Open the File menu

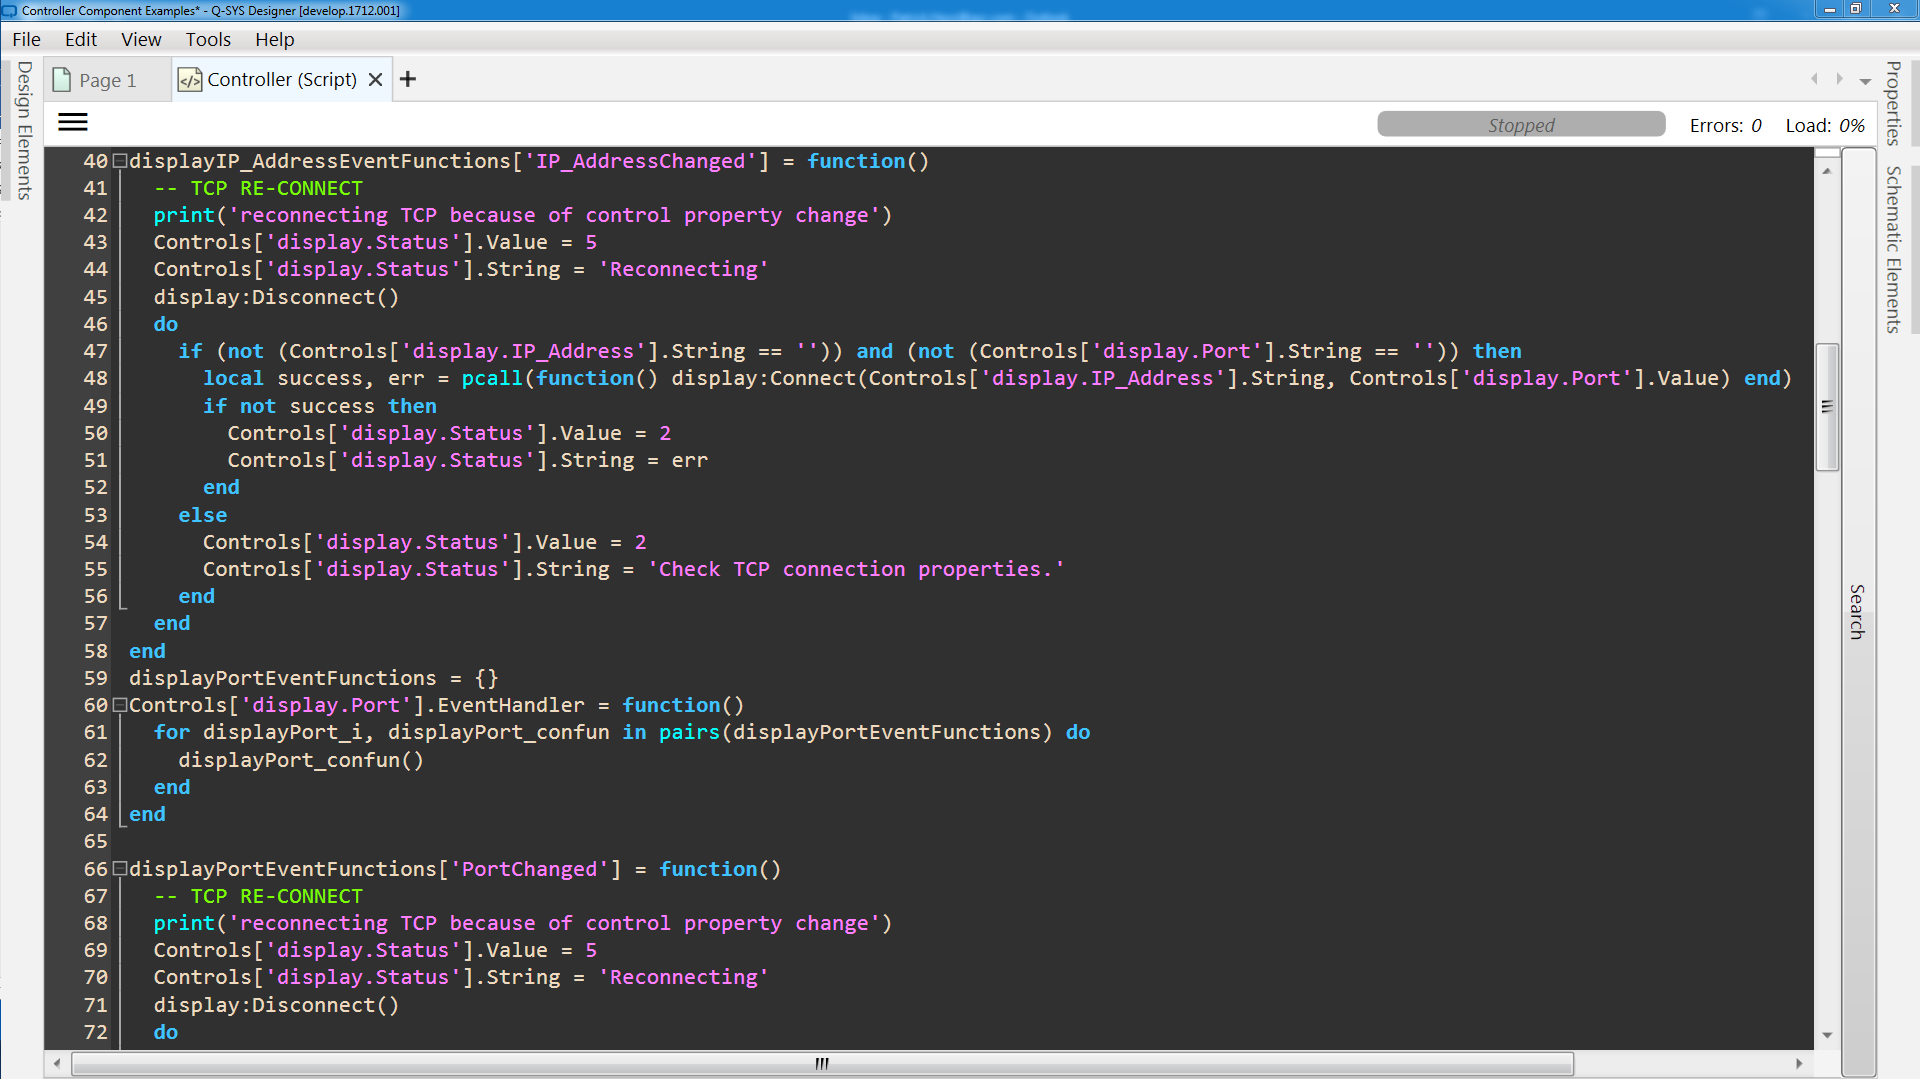[x=27, y=39]
